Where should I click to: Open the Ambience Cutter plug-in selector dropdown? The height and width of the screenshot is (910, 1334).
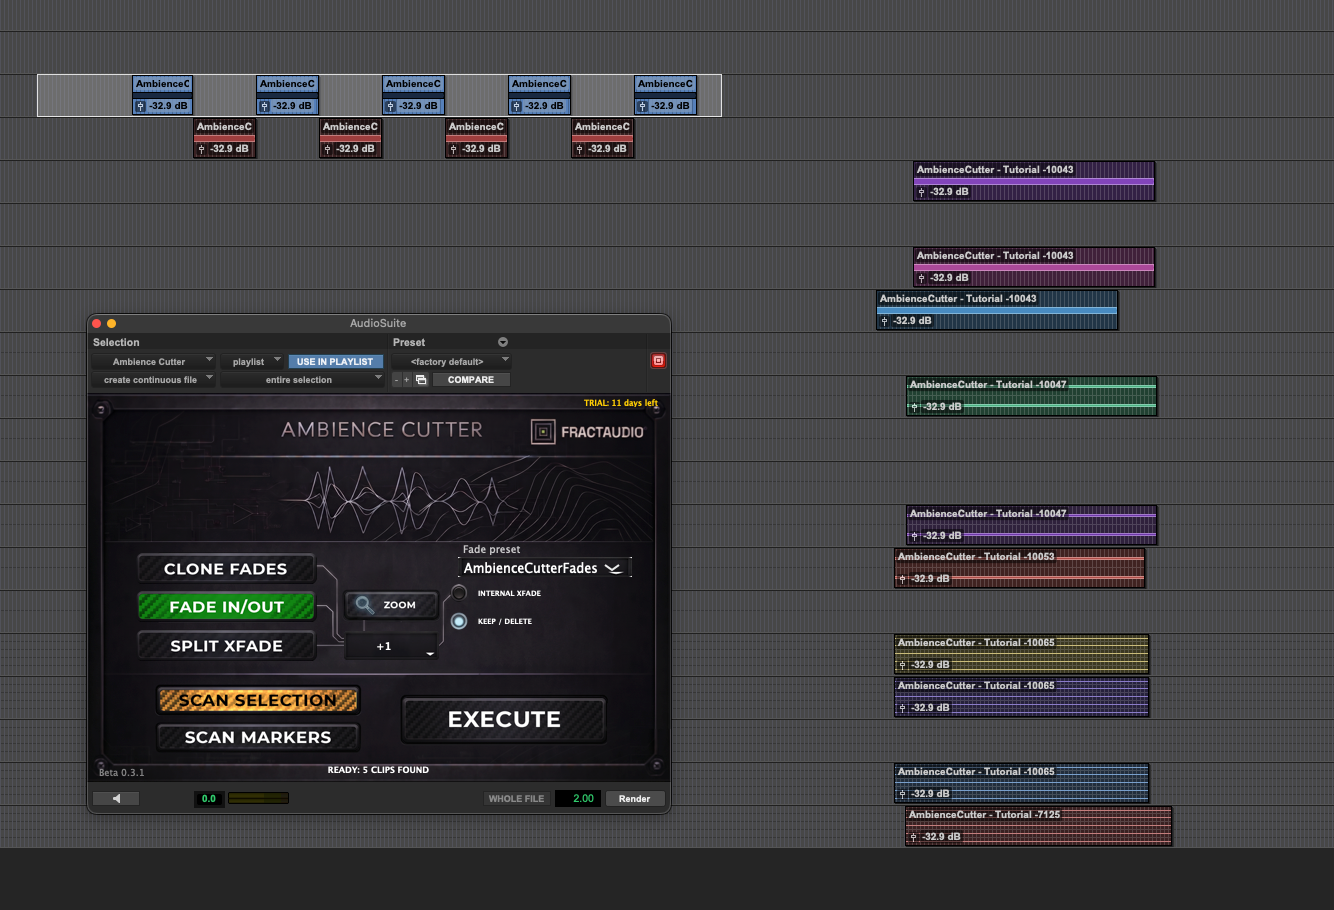pos(154,362)
